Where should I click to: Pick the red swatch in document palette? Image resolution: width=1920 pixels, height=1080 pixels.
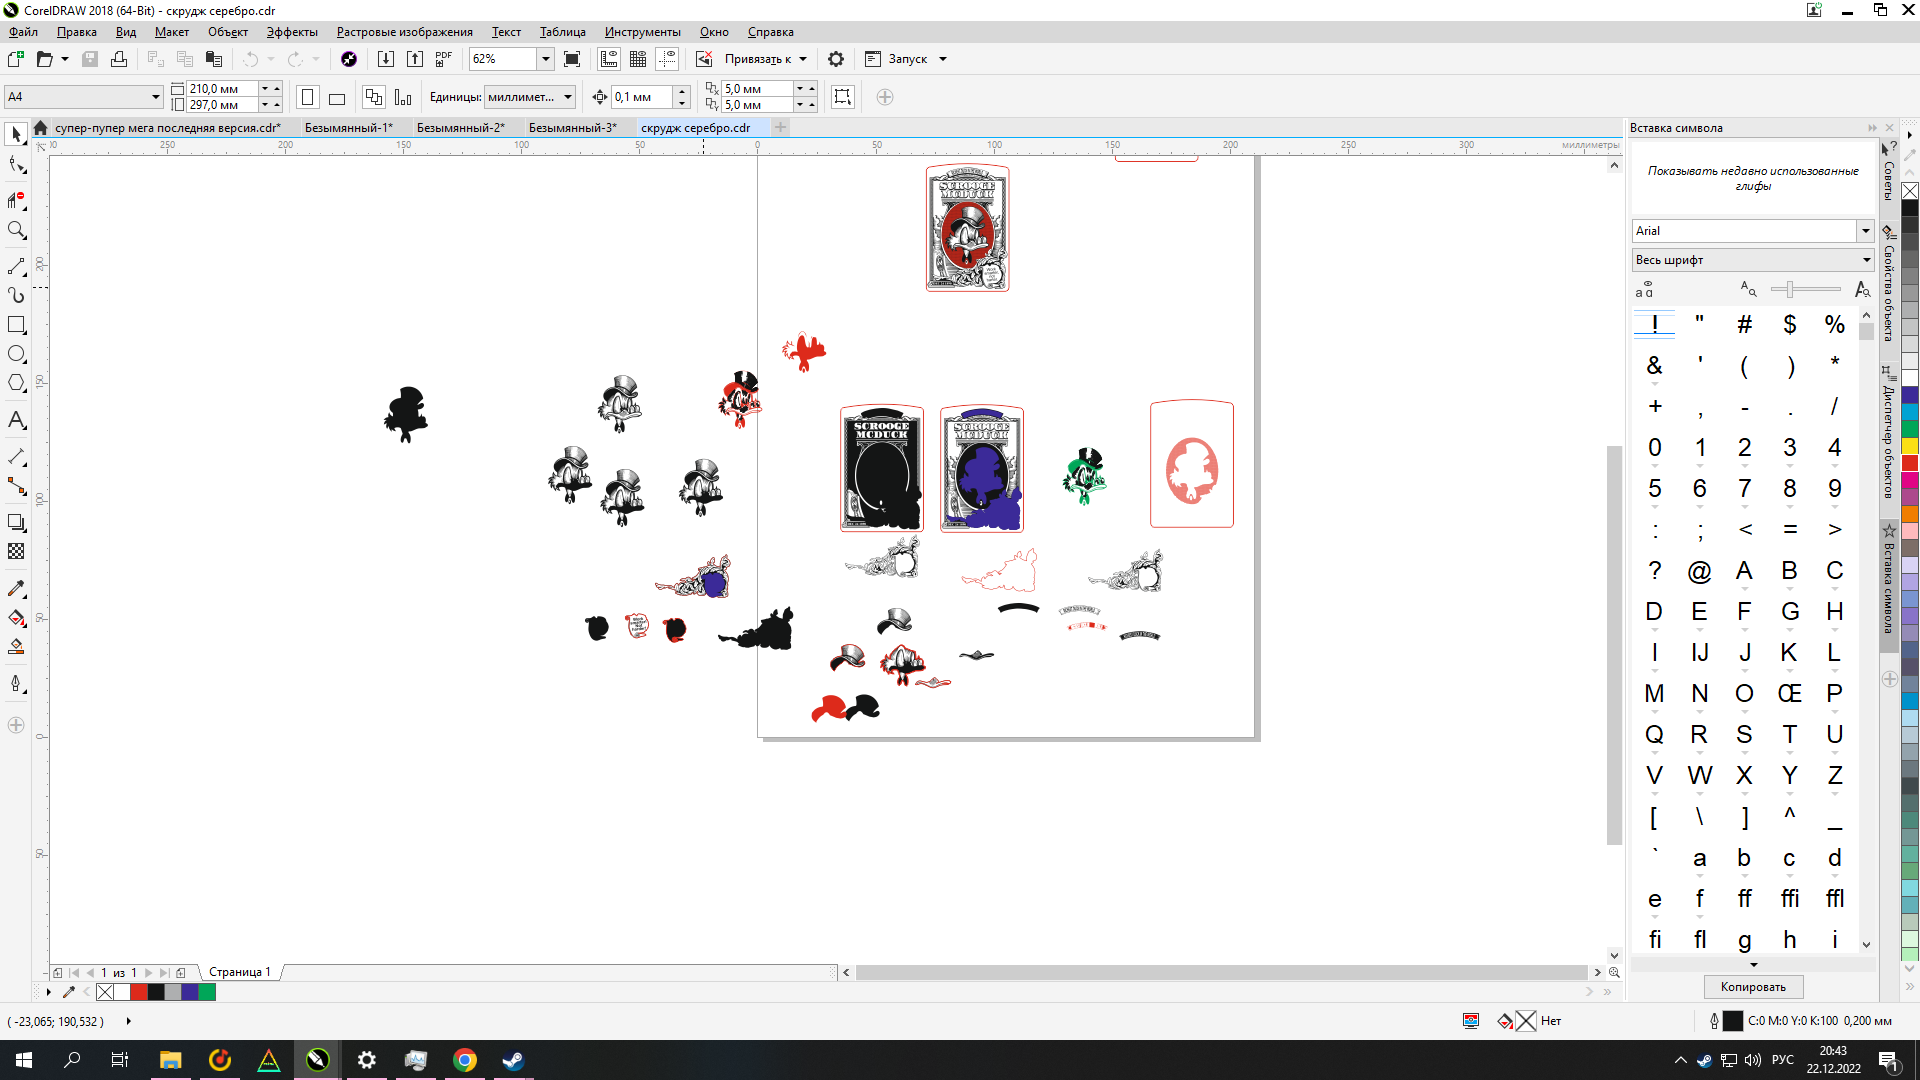[139, 992]
